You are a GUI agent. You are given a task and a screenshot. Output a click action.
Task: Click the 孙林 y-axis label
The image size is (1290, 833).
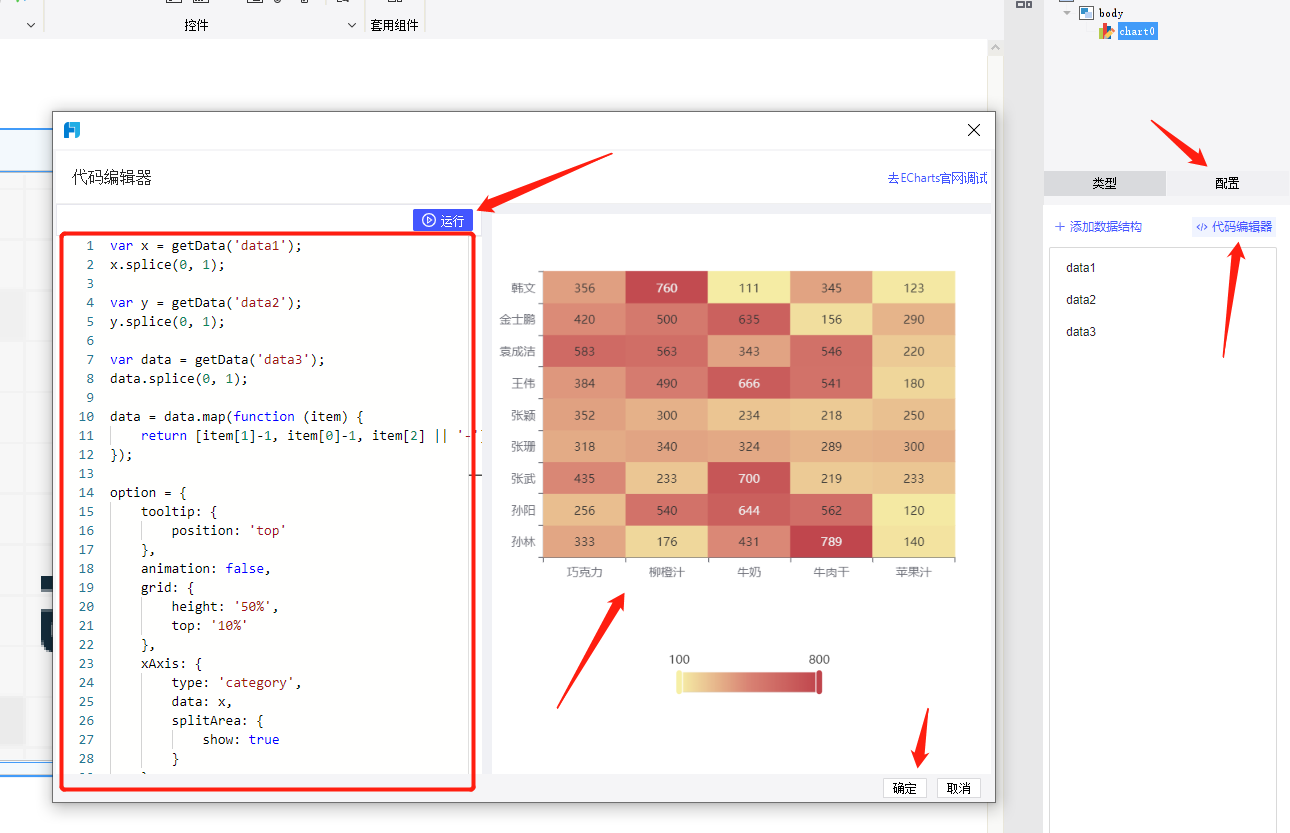pos(523,542)
